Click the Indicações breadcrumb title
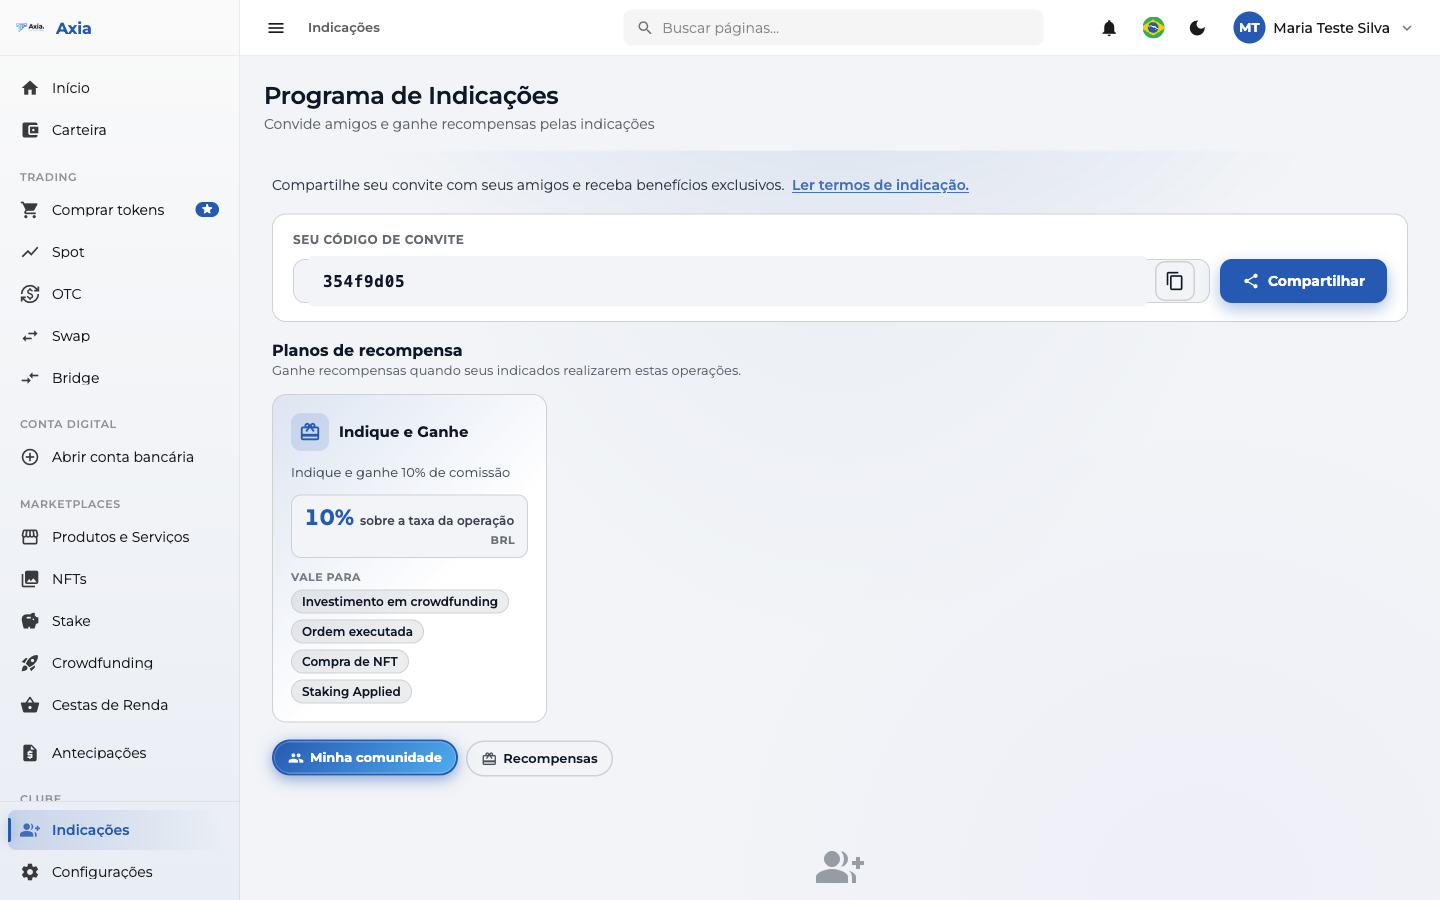 pyautogui.click(x=344, y=28)
